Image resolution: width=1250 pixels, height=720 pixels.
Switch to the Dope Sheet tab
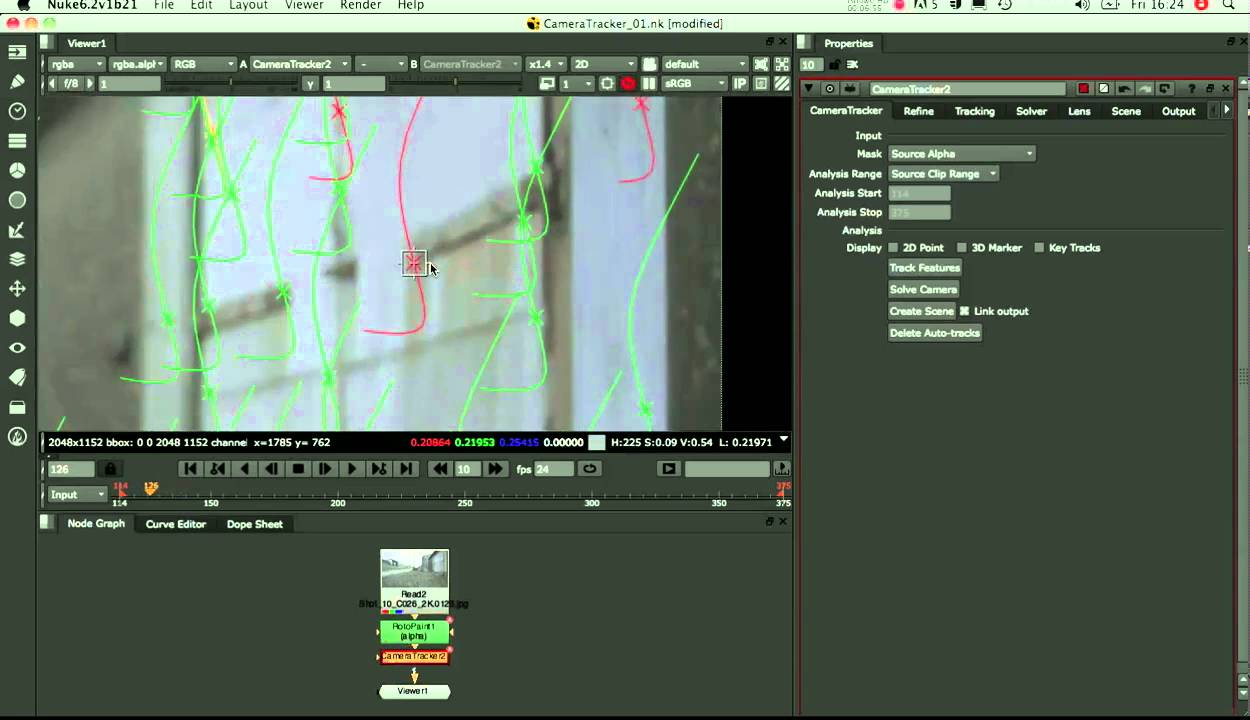tap(254, 524)
